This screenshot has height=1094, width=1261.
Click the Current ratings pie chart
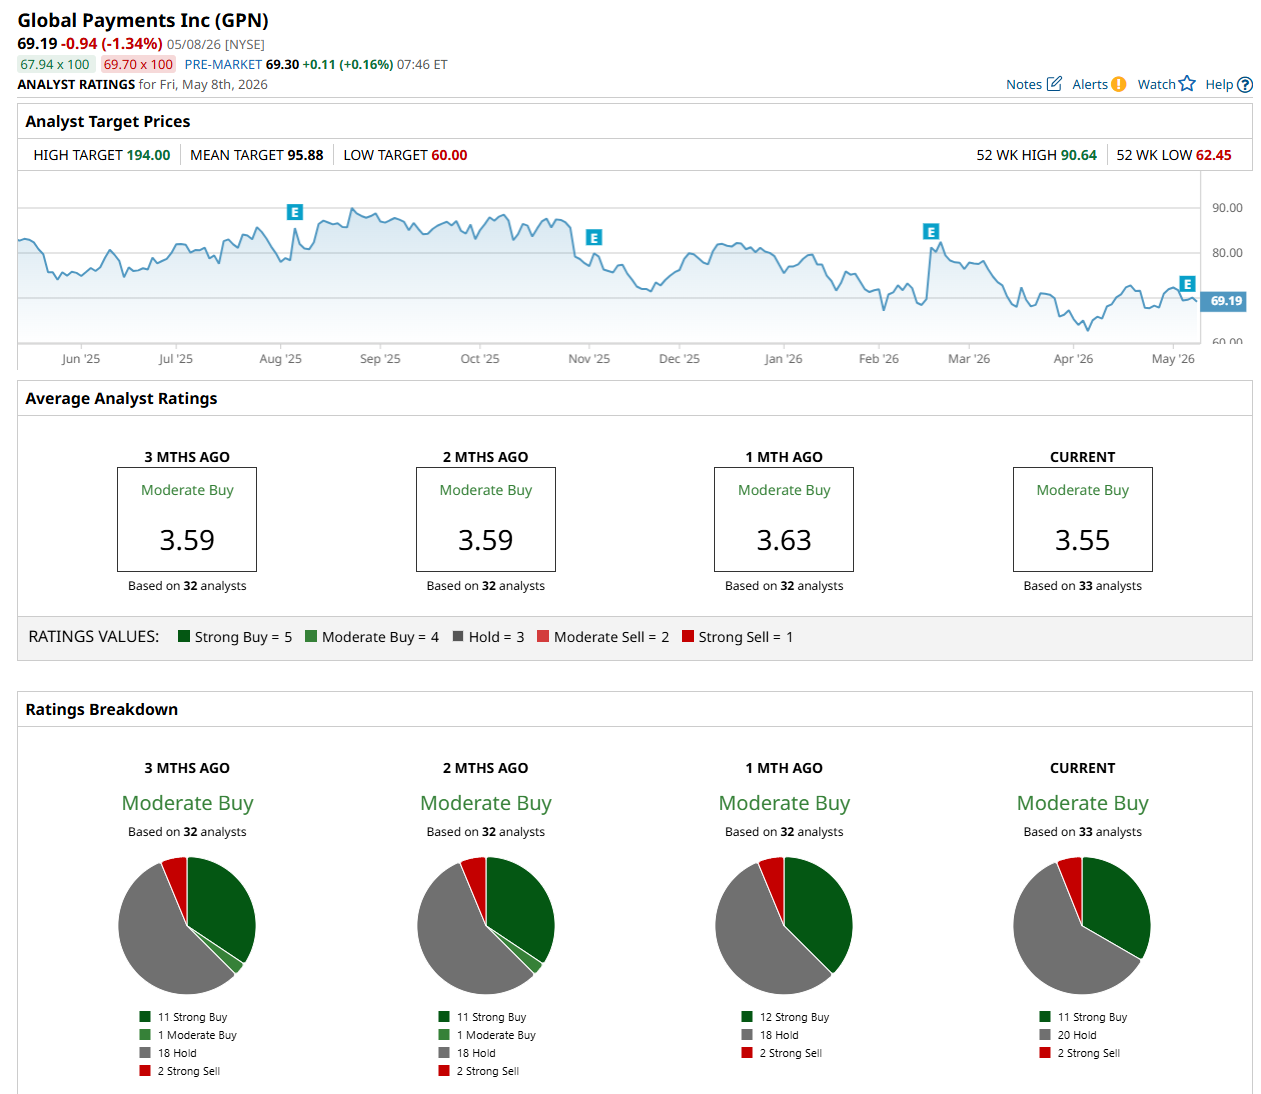coord(1082,926)
